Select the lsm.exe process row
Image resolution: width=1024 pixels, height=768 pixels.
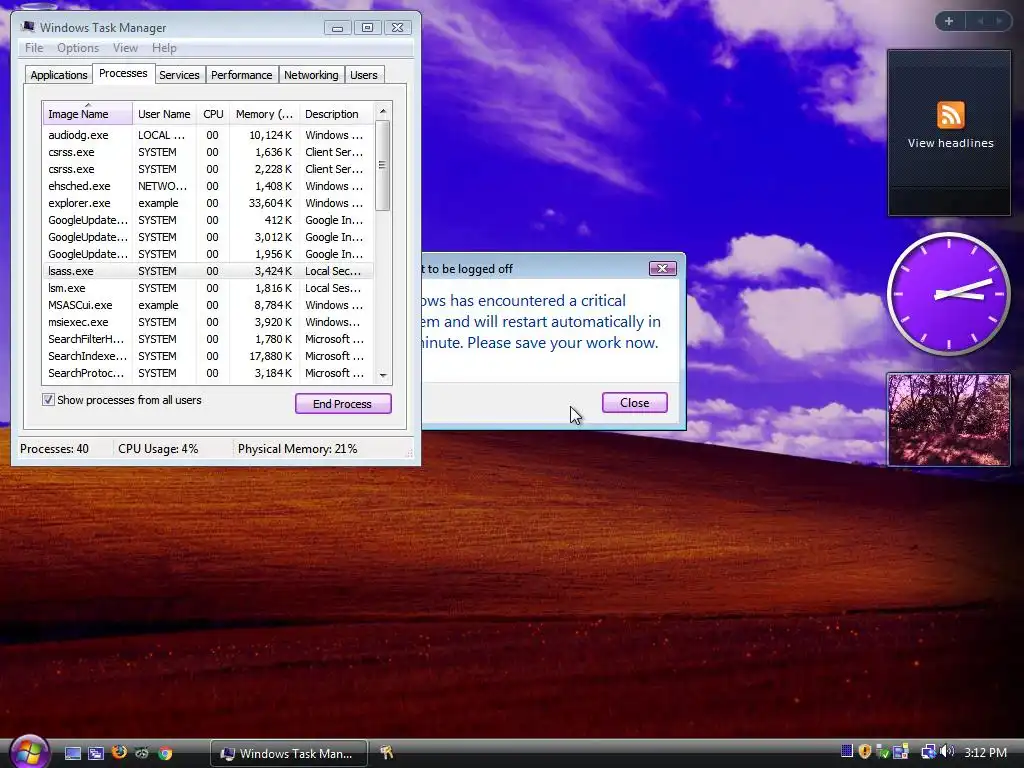click(x=208, y=288)
